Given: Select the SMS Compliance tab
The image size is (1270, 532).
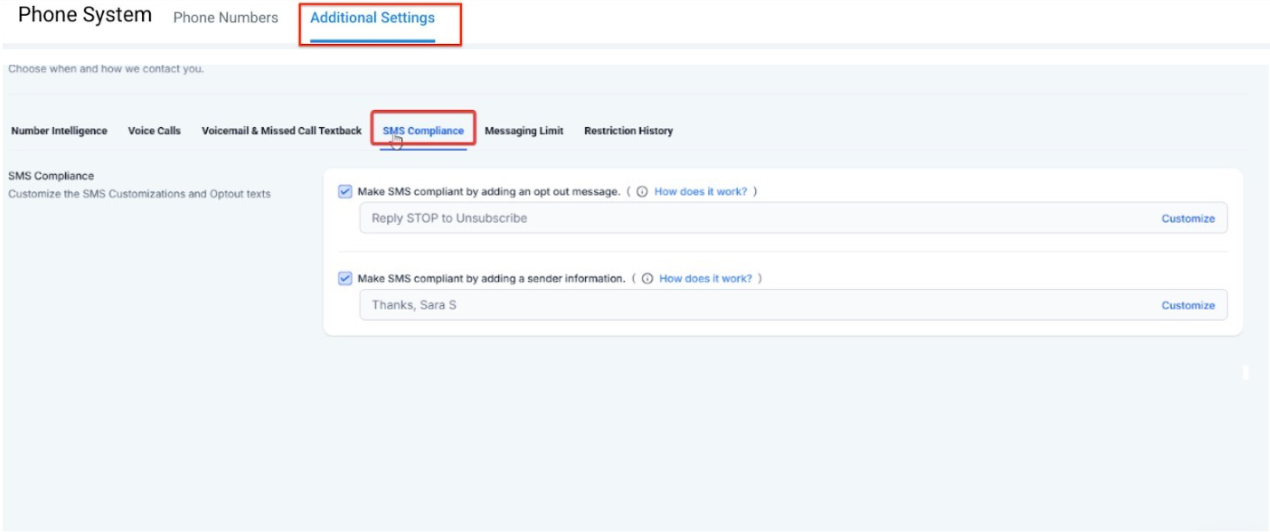Looking at the screenshot, I should [423, 131].
